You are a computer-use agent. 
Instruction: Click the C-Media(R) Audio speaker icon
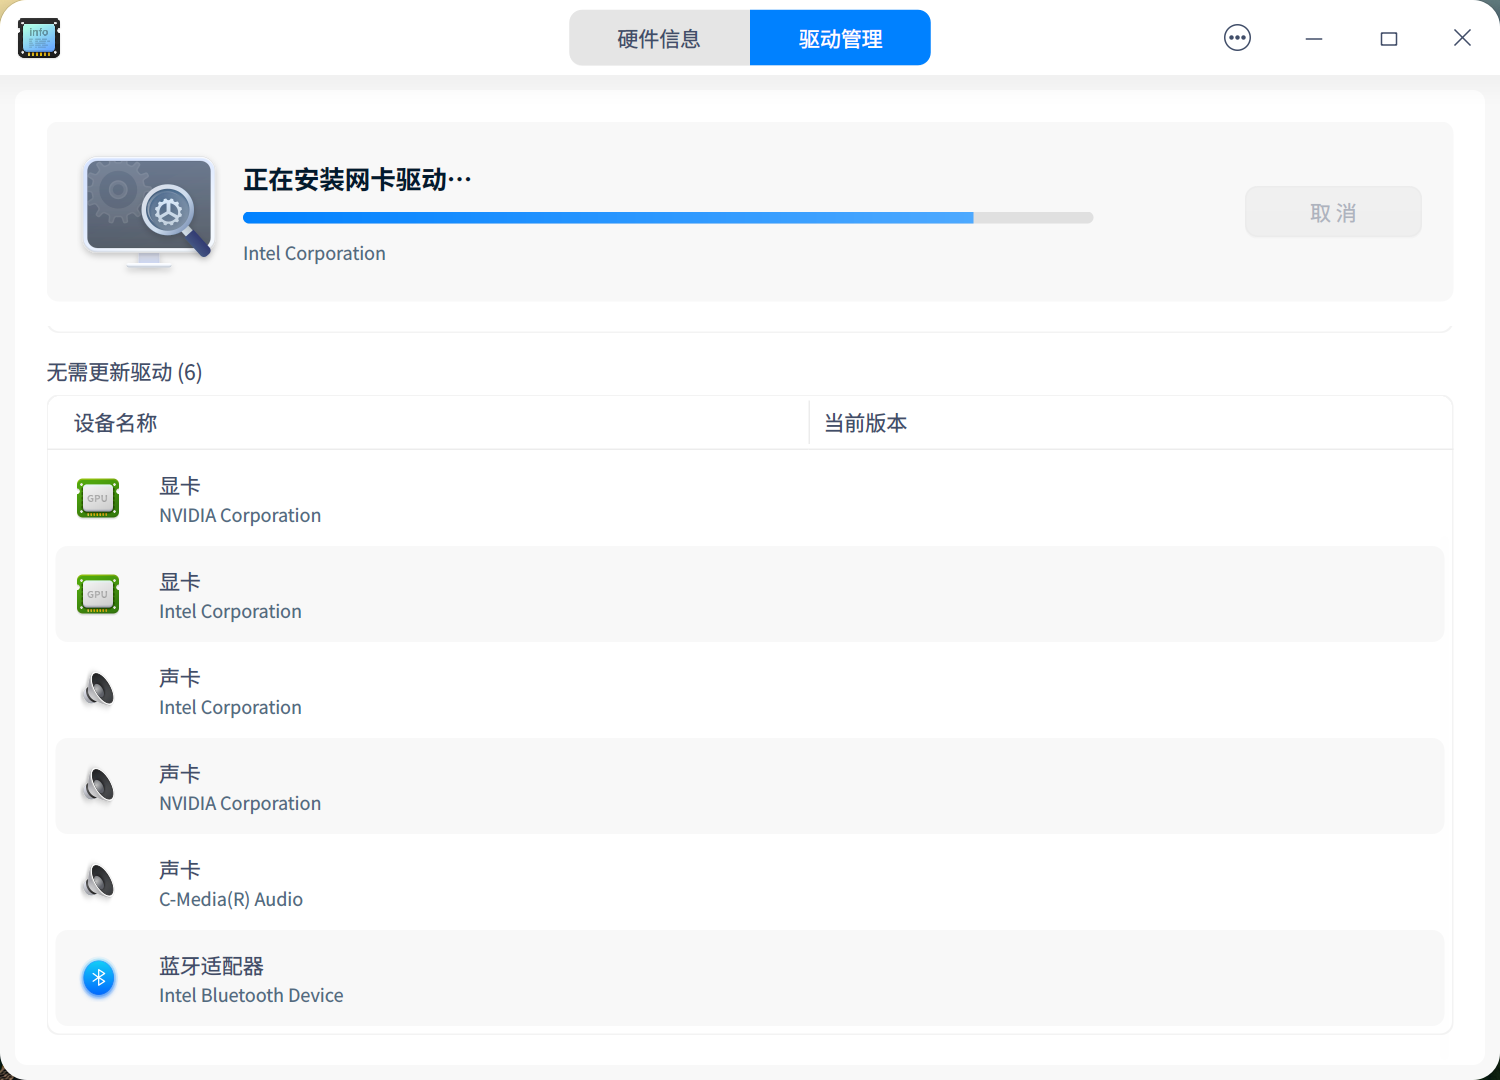pyautogui.click(x=97, y=882)
